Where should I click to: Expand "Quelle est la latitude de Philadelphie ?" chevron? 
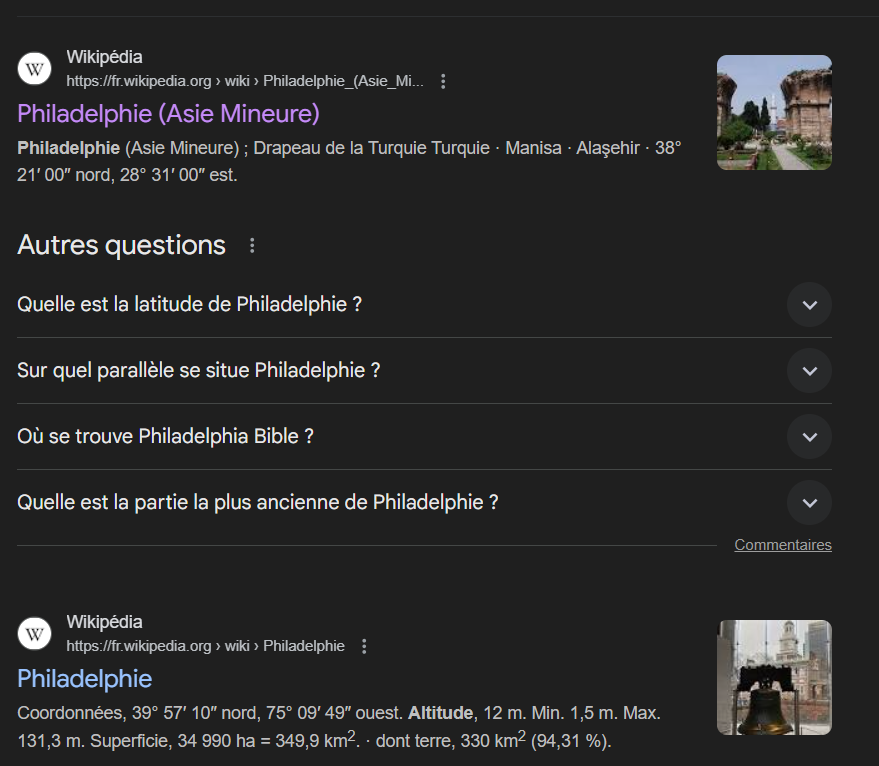tap(809, 304)
